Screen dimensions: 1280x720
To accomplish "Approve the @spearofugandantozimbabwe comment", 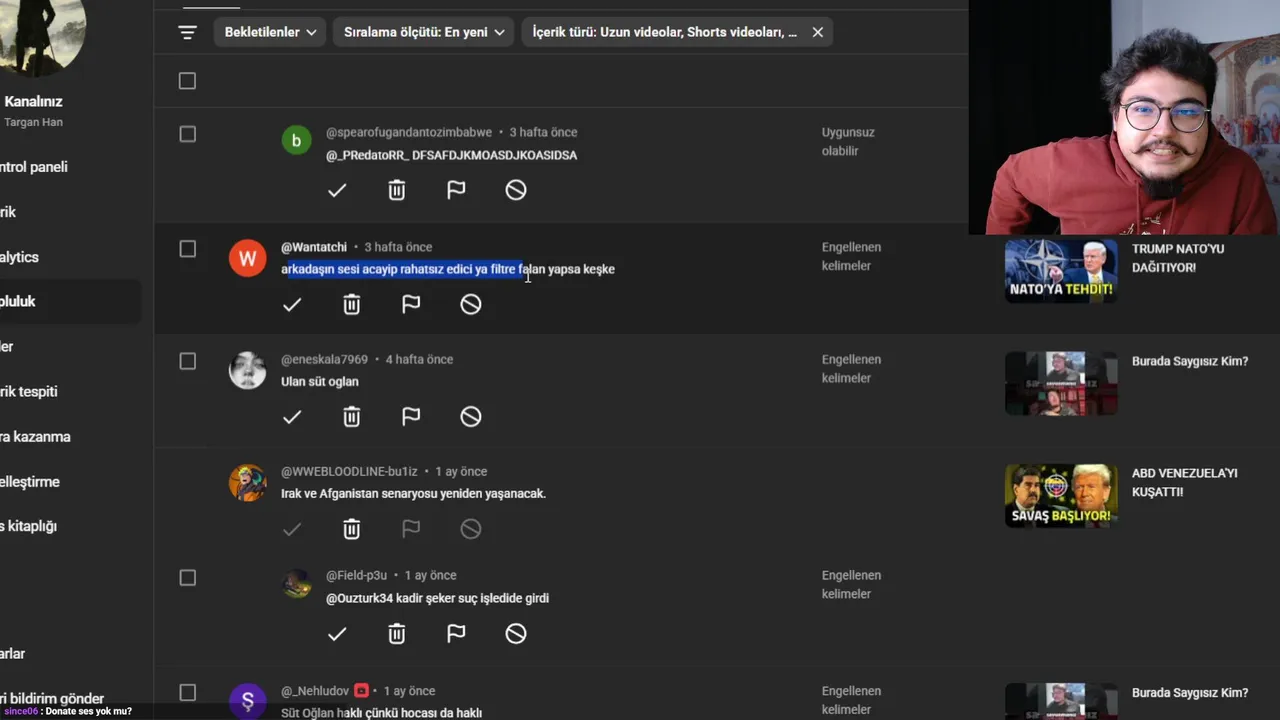I will point(337,190).
